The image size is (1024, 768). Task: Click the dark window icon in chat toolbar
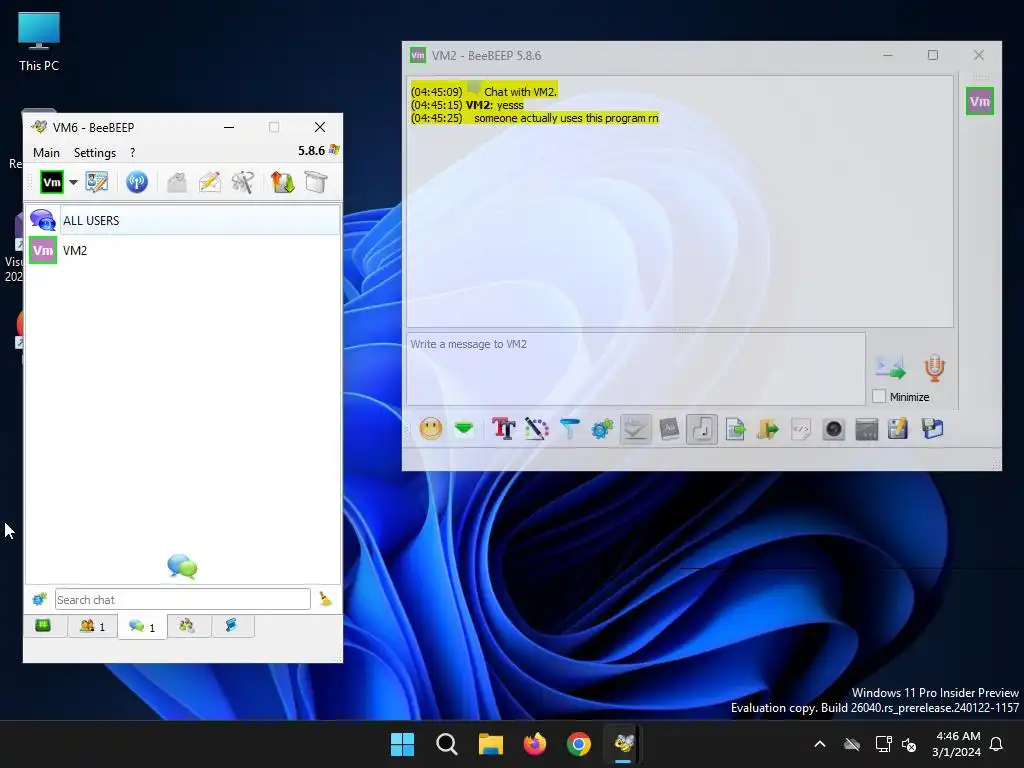click(x=867, y=429)
